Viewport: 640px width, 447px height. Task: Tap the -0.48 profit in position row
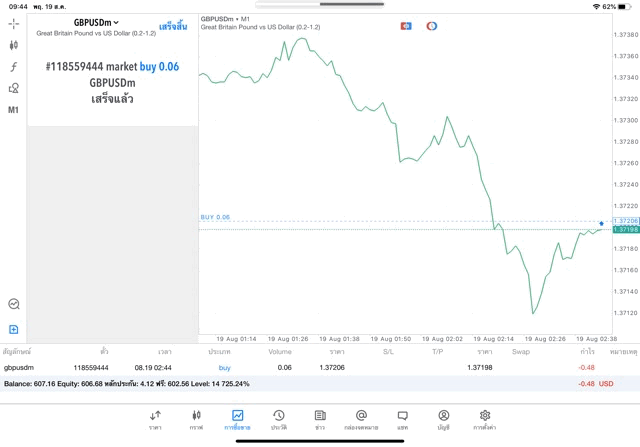(x=587, y=367)
